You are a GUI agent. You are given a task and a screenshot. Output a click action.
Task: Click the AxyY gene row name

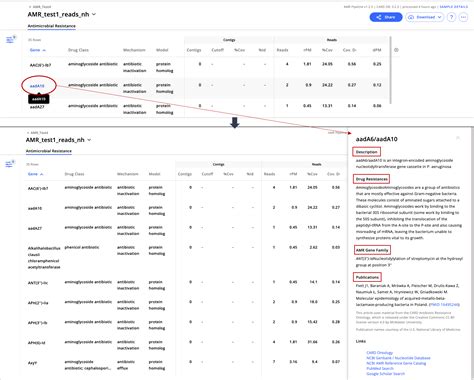coord(32,363)
